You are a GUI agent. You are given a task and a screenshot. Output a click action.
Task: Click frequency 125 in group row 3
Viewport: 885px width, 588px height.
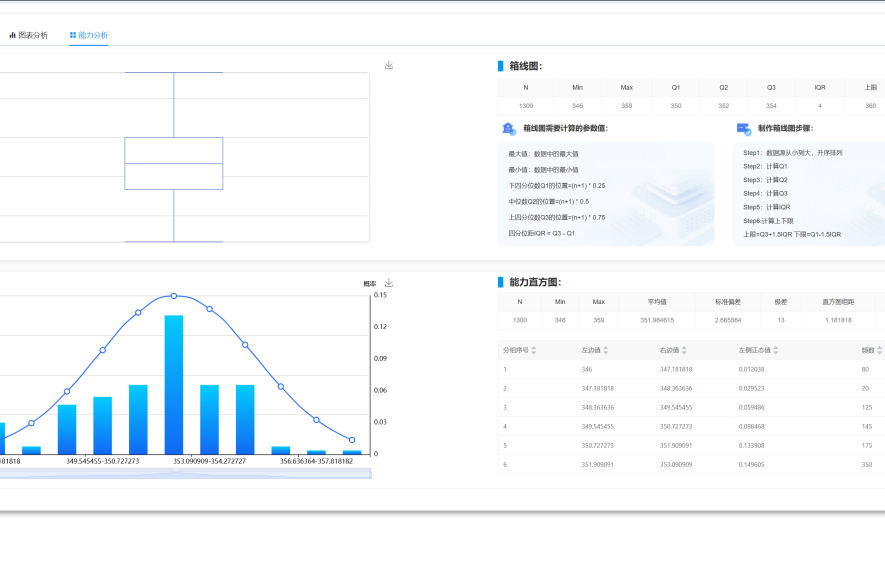point(867,407)
